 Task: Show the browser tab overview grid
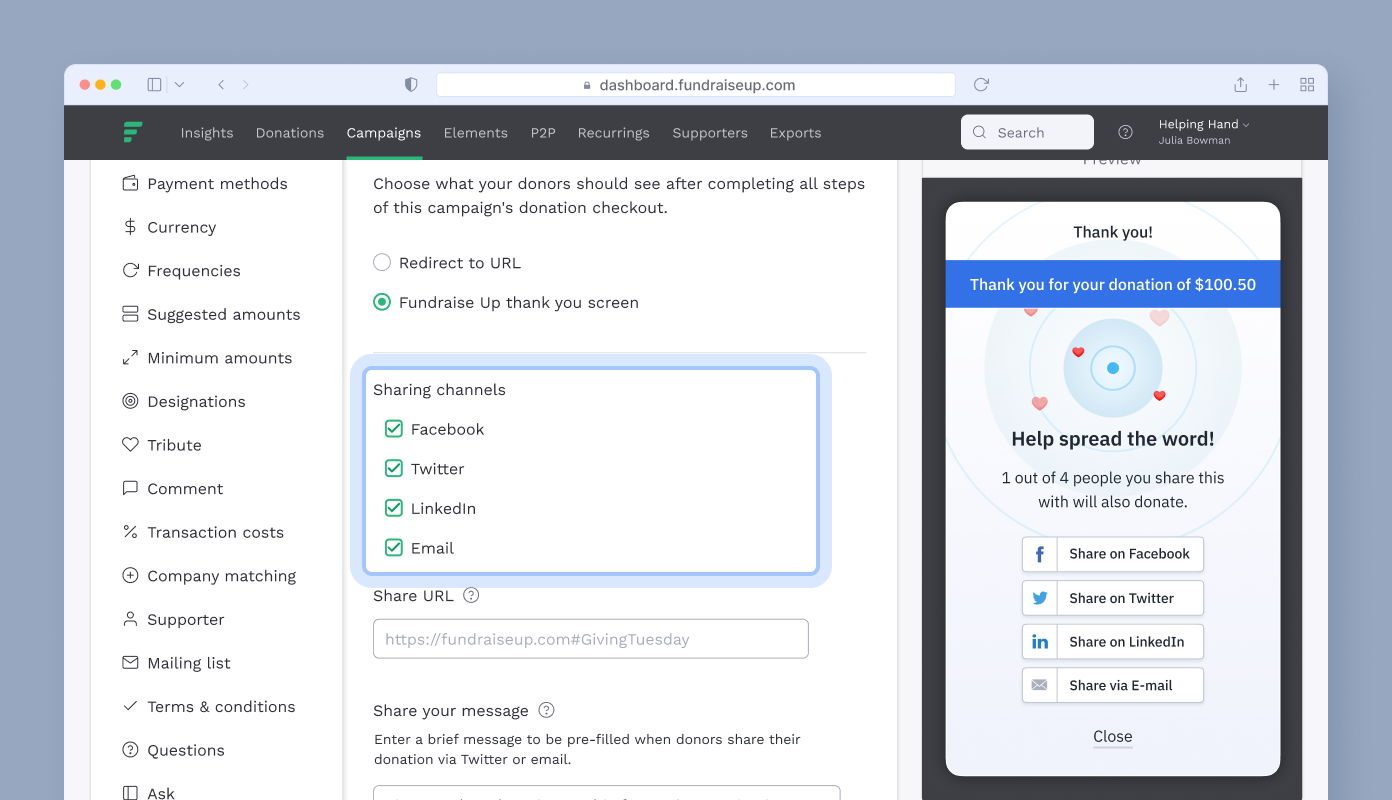pyautogui.click(x=1307, y=85)
